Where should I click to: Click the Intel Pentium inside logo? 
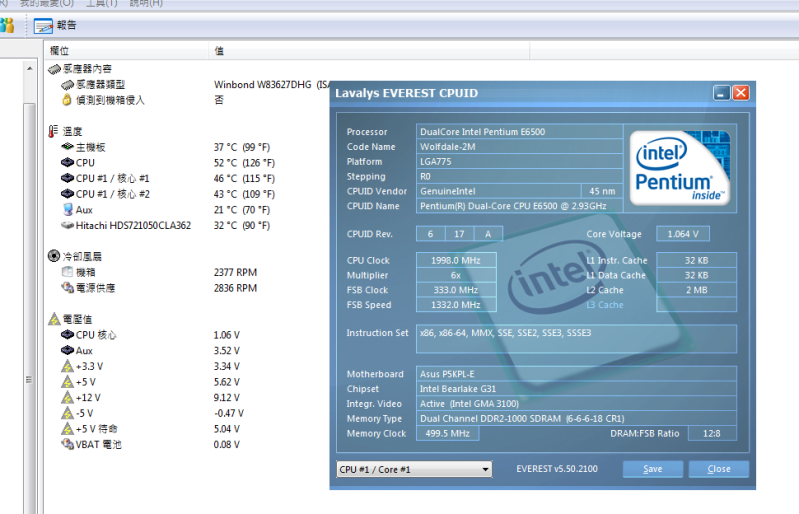coord(680,168)
